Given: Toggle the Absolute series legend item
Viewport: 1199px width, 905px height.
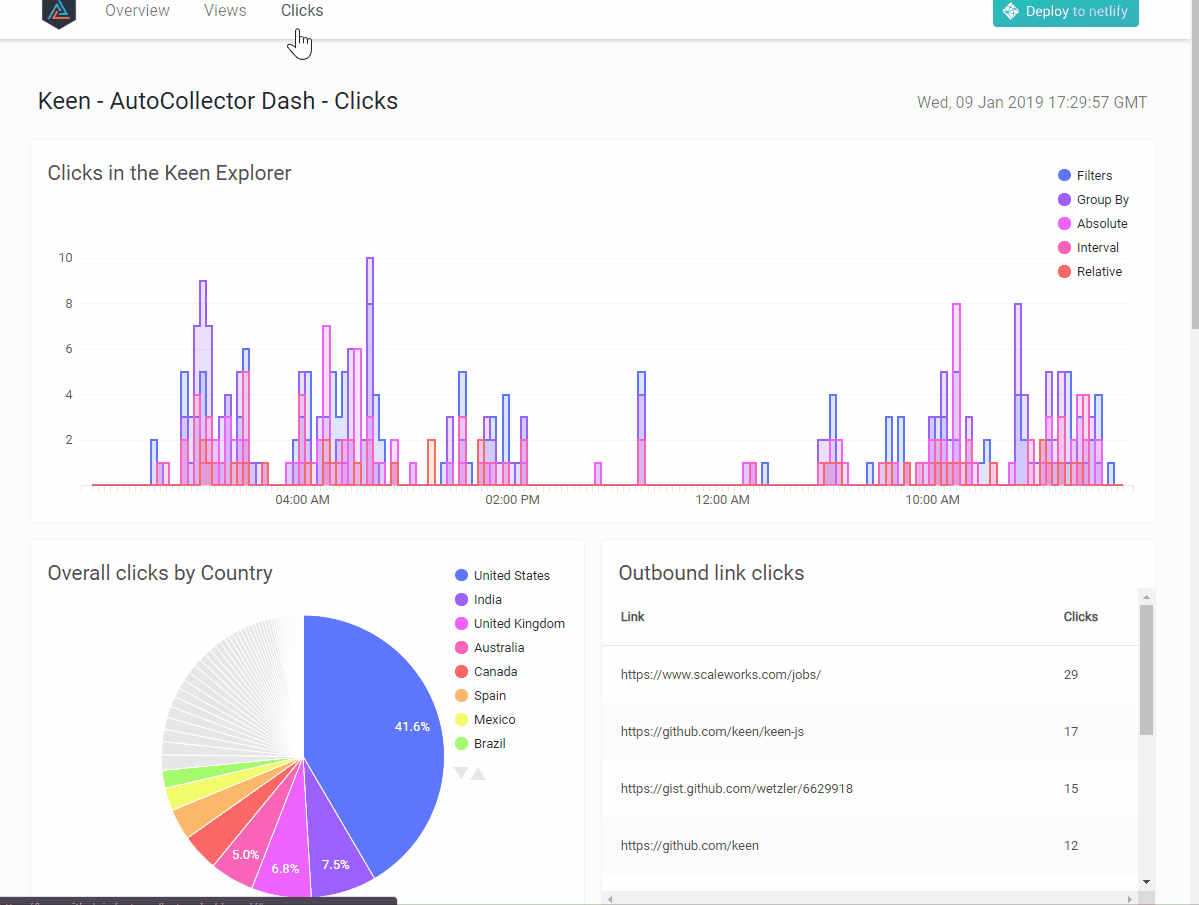Looking at the screenshot, I should (x=1093, y=223).
